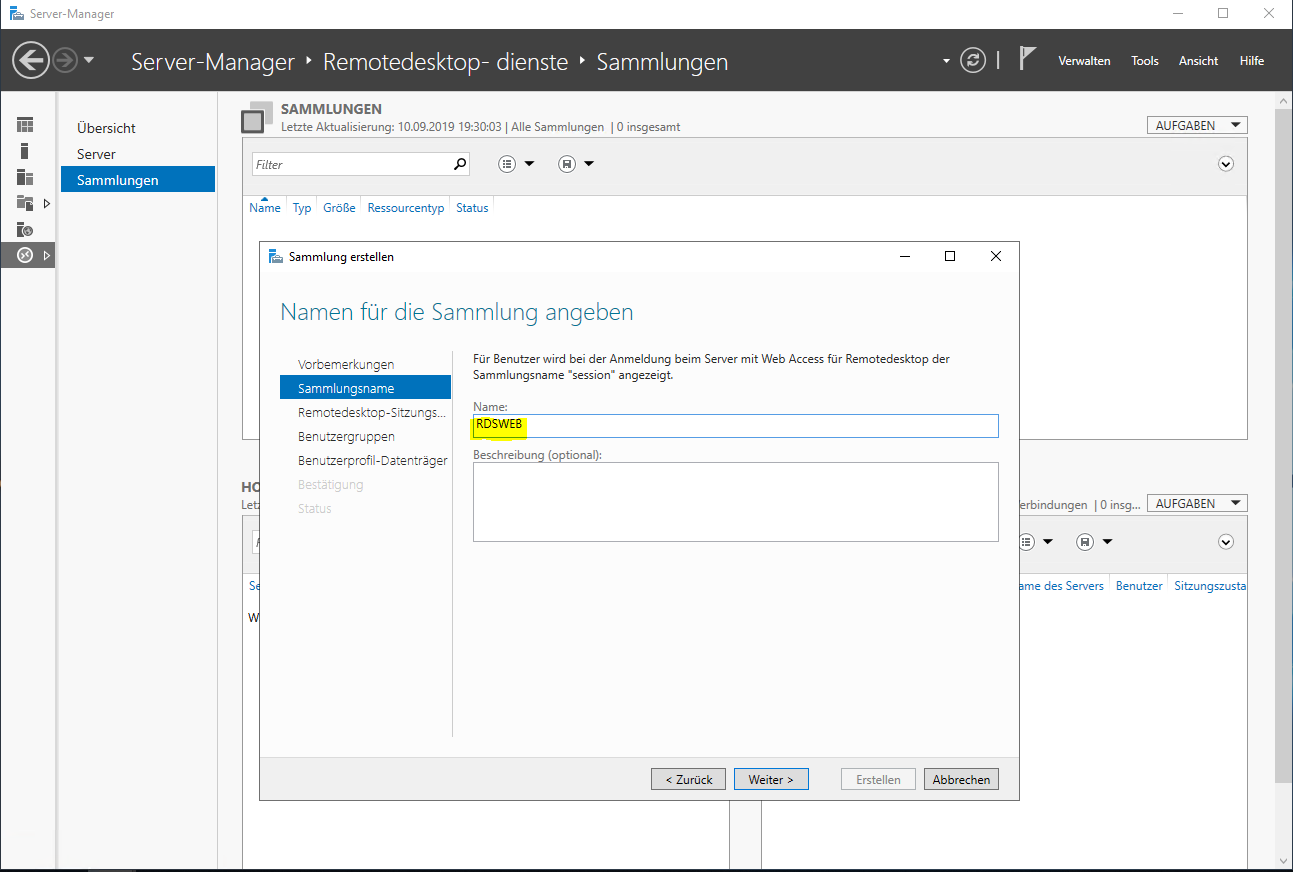Select the Sammlungsname wizard step

[366, 388]
